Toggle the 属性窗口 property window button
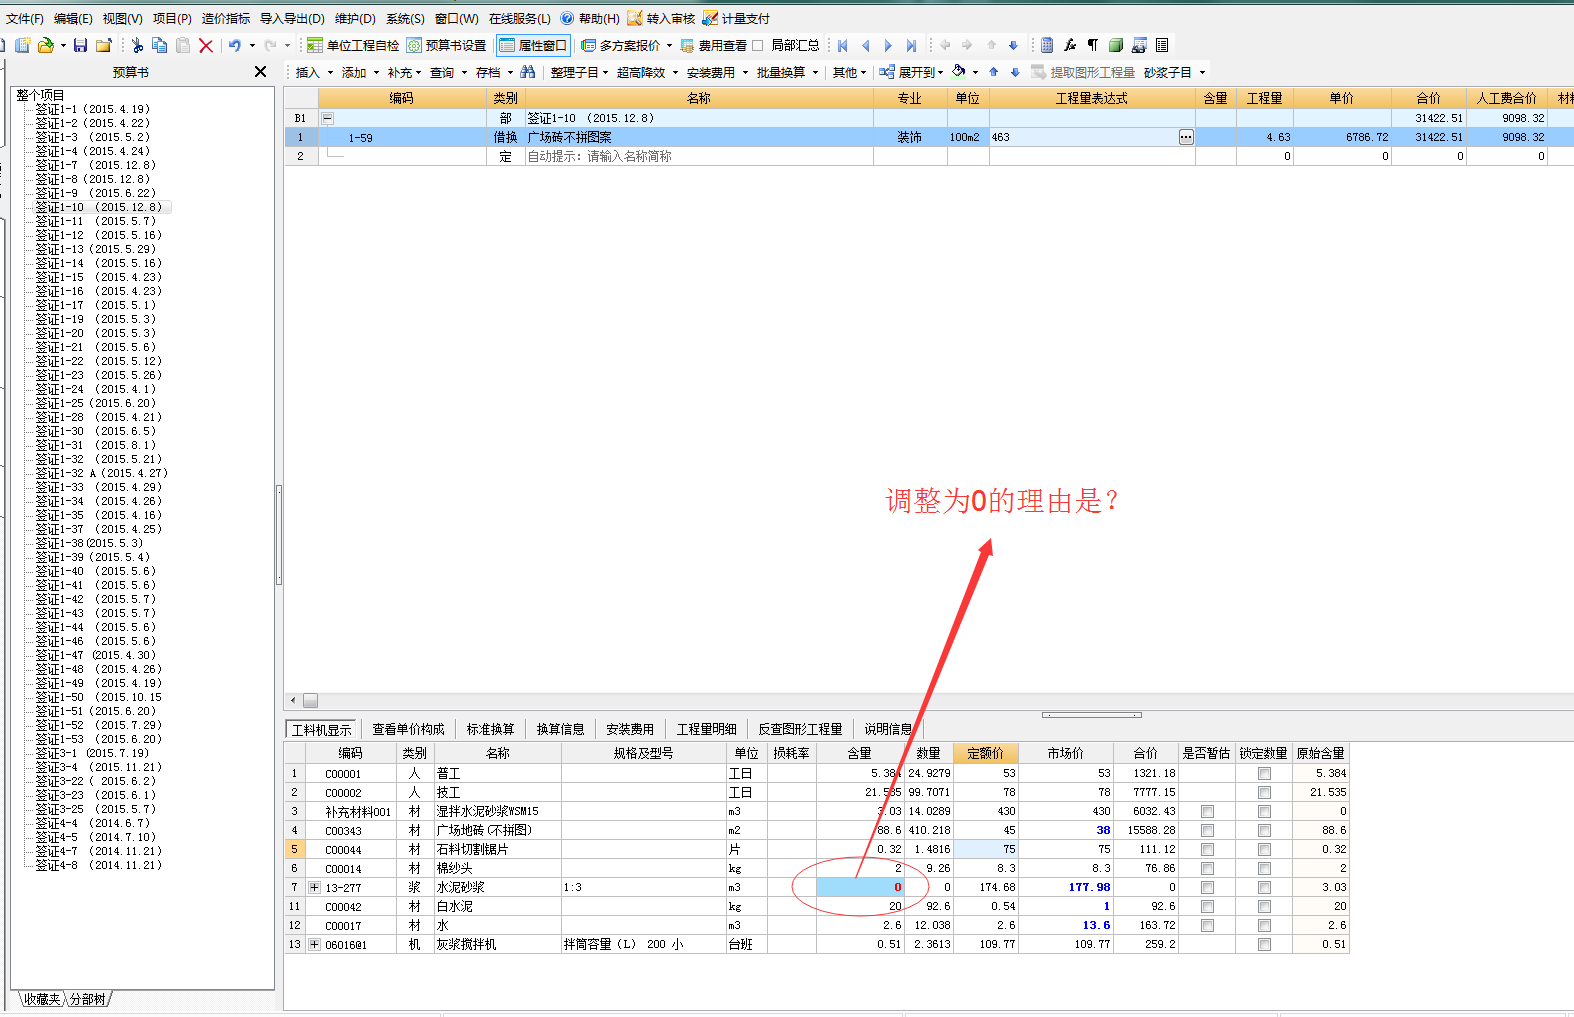 point(533,45)
